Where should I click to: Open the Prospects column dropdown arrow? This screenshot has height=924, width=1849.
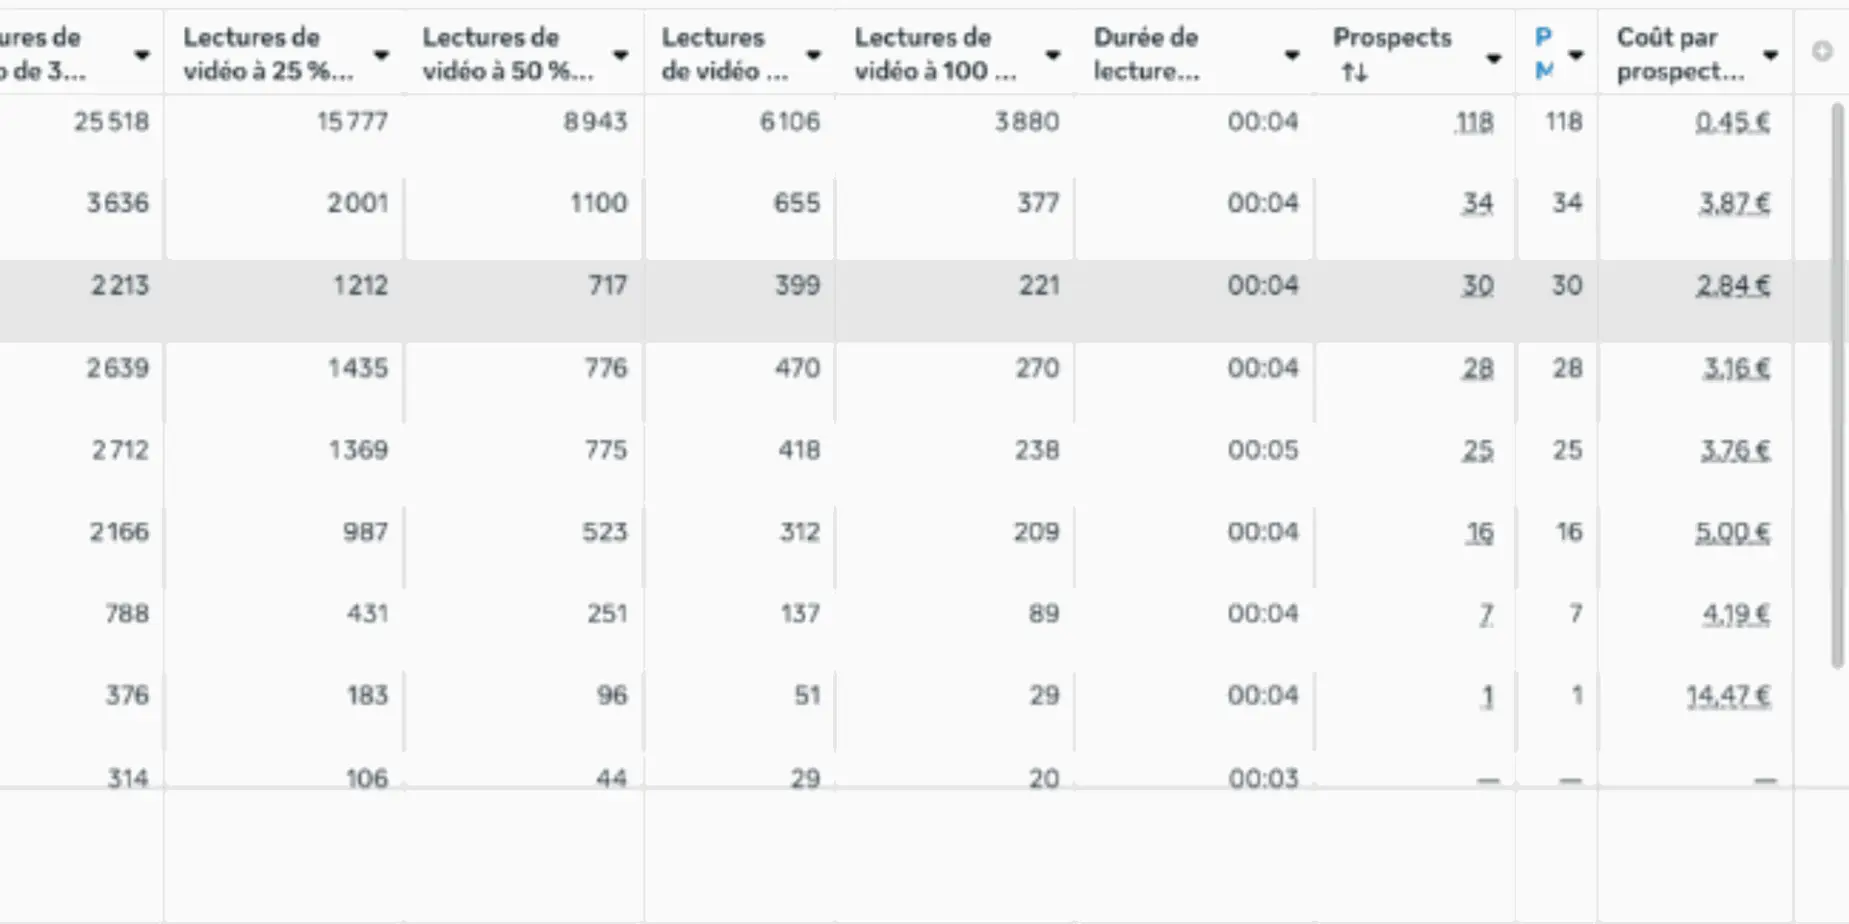1494,58
